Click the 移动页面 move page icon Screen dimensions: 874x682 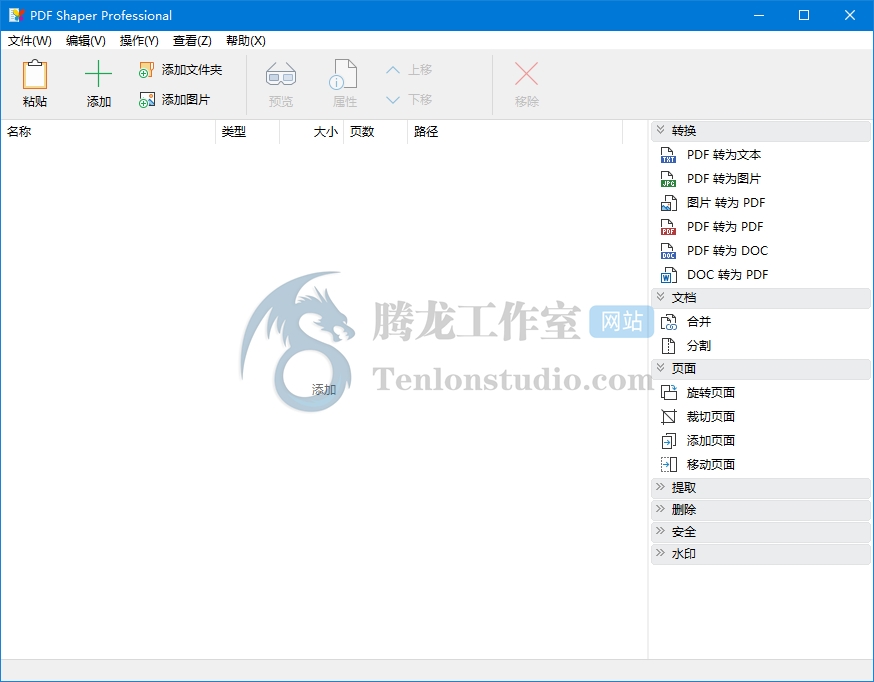(x=668, y=465)
